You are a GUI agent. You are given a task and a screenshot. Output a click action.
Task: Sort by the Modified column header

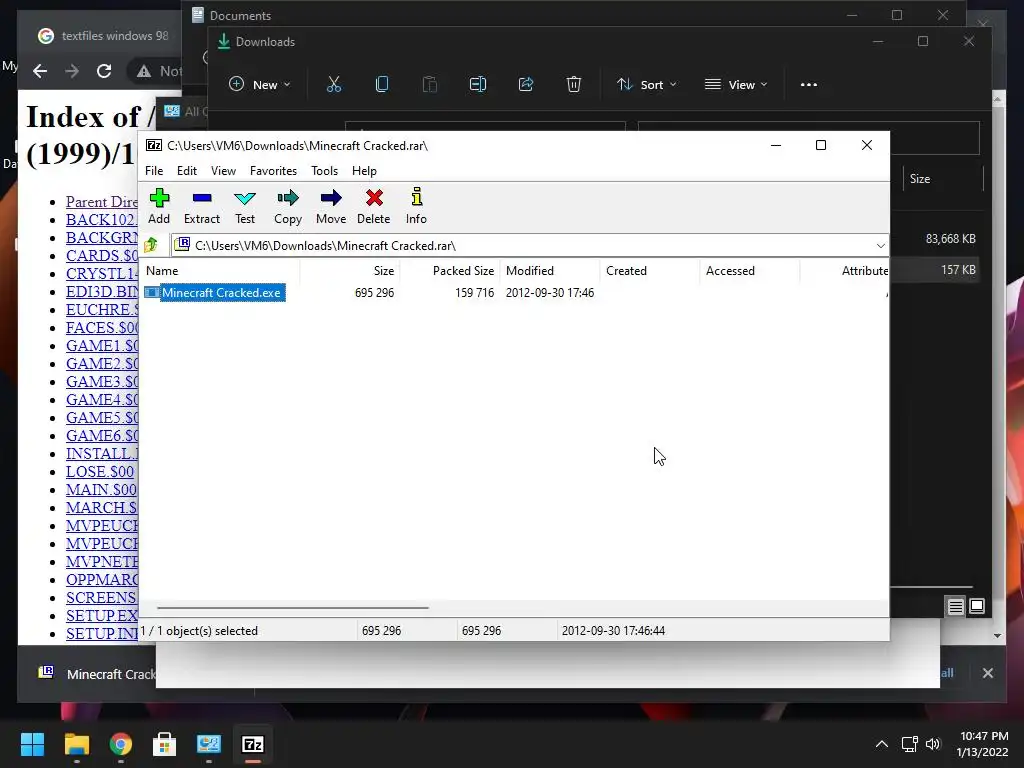click(x=550, y=270)
